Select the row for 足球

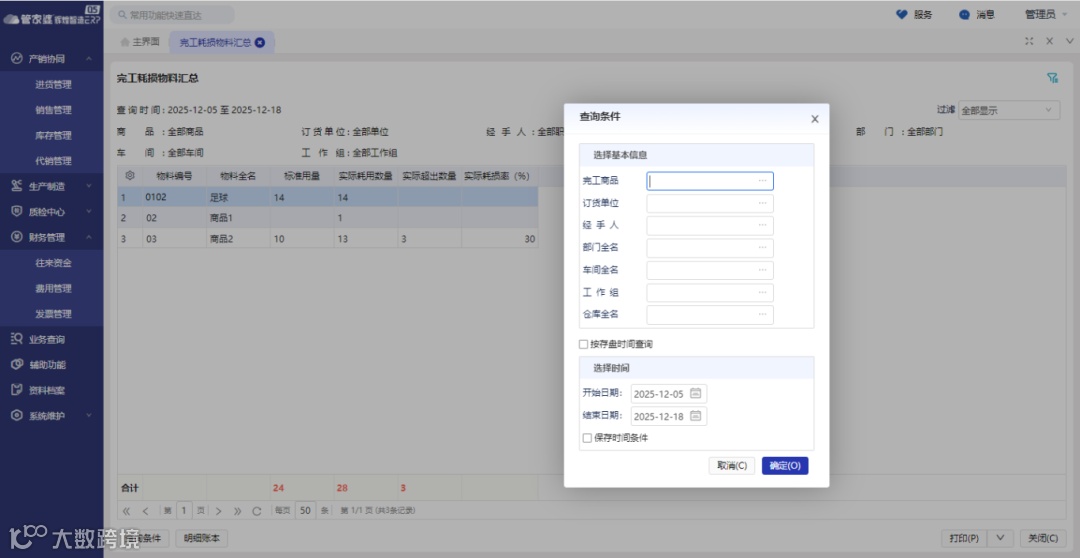click(328, 197)
